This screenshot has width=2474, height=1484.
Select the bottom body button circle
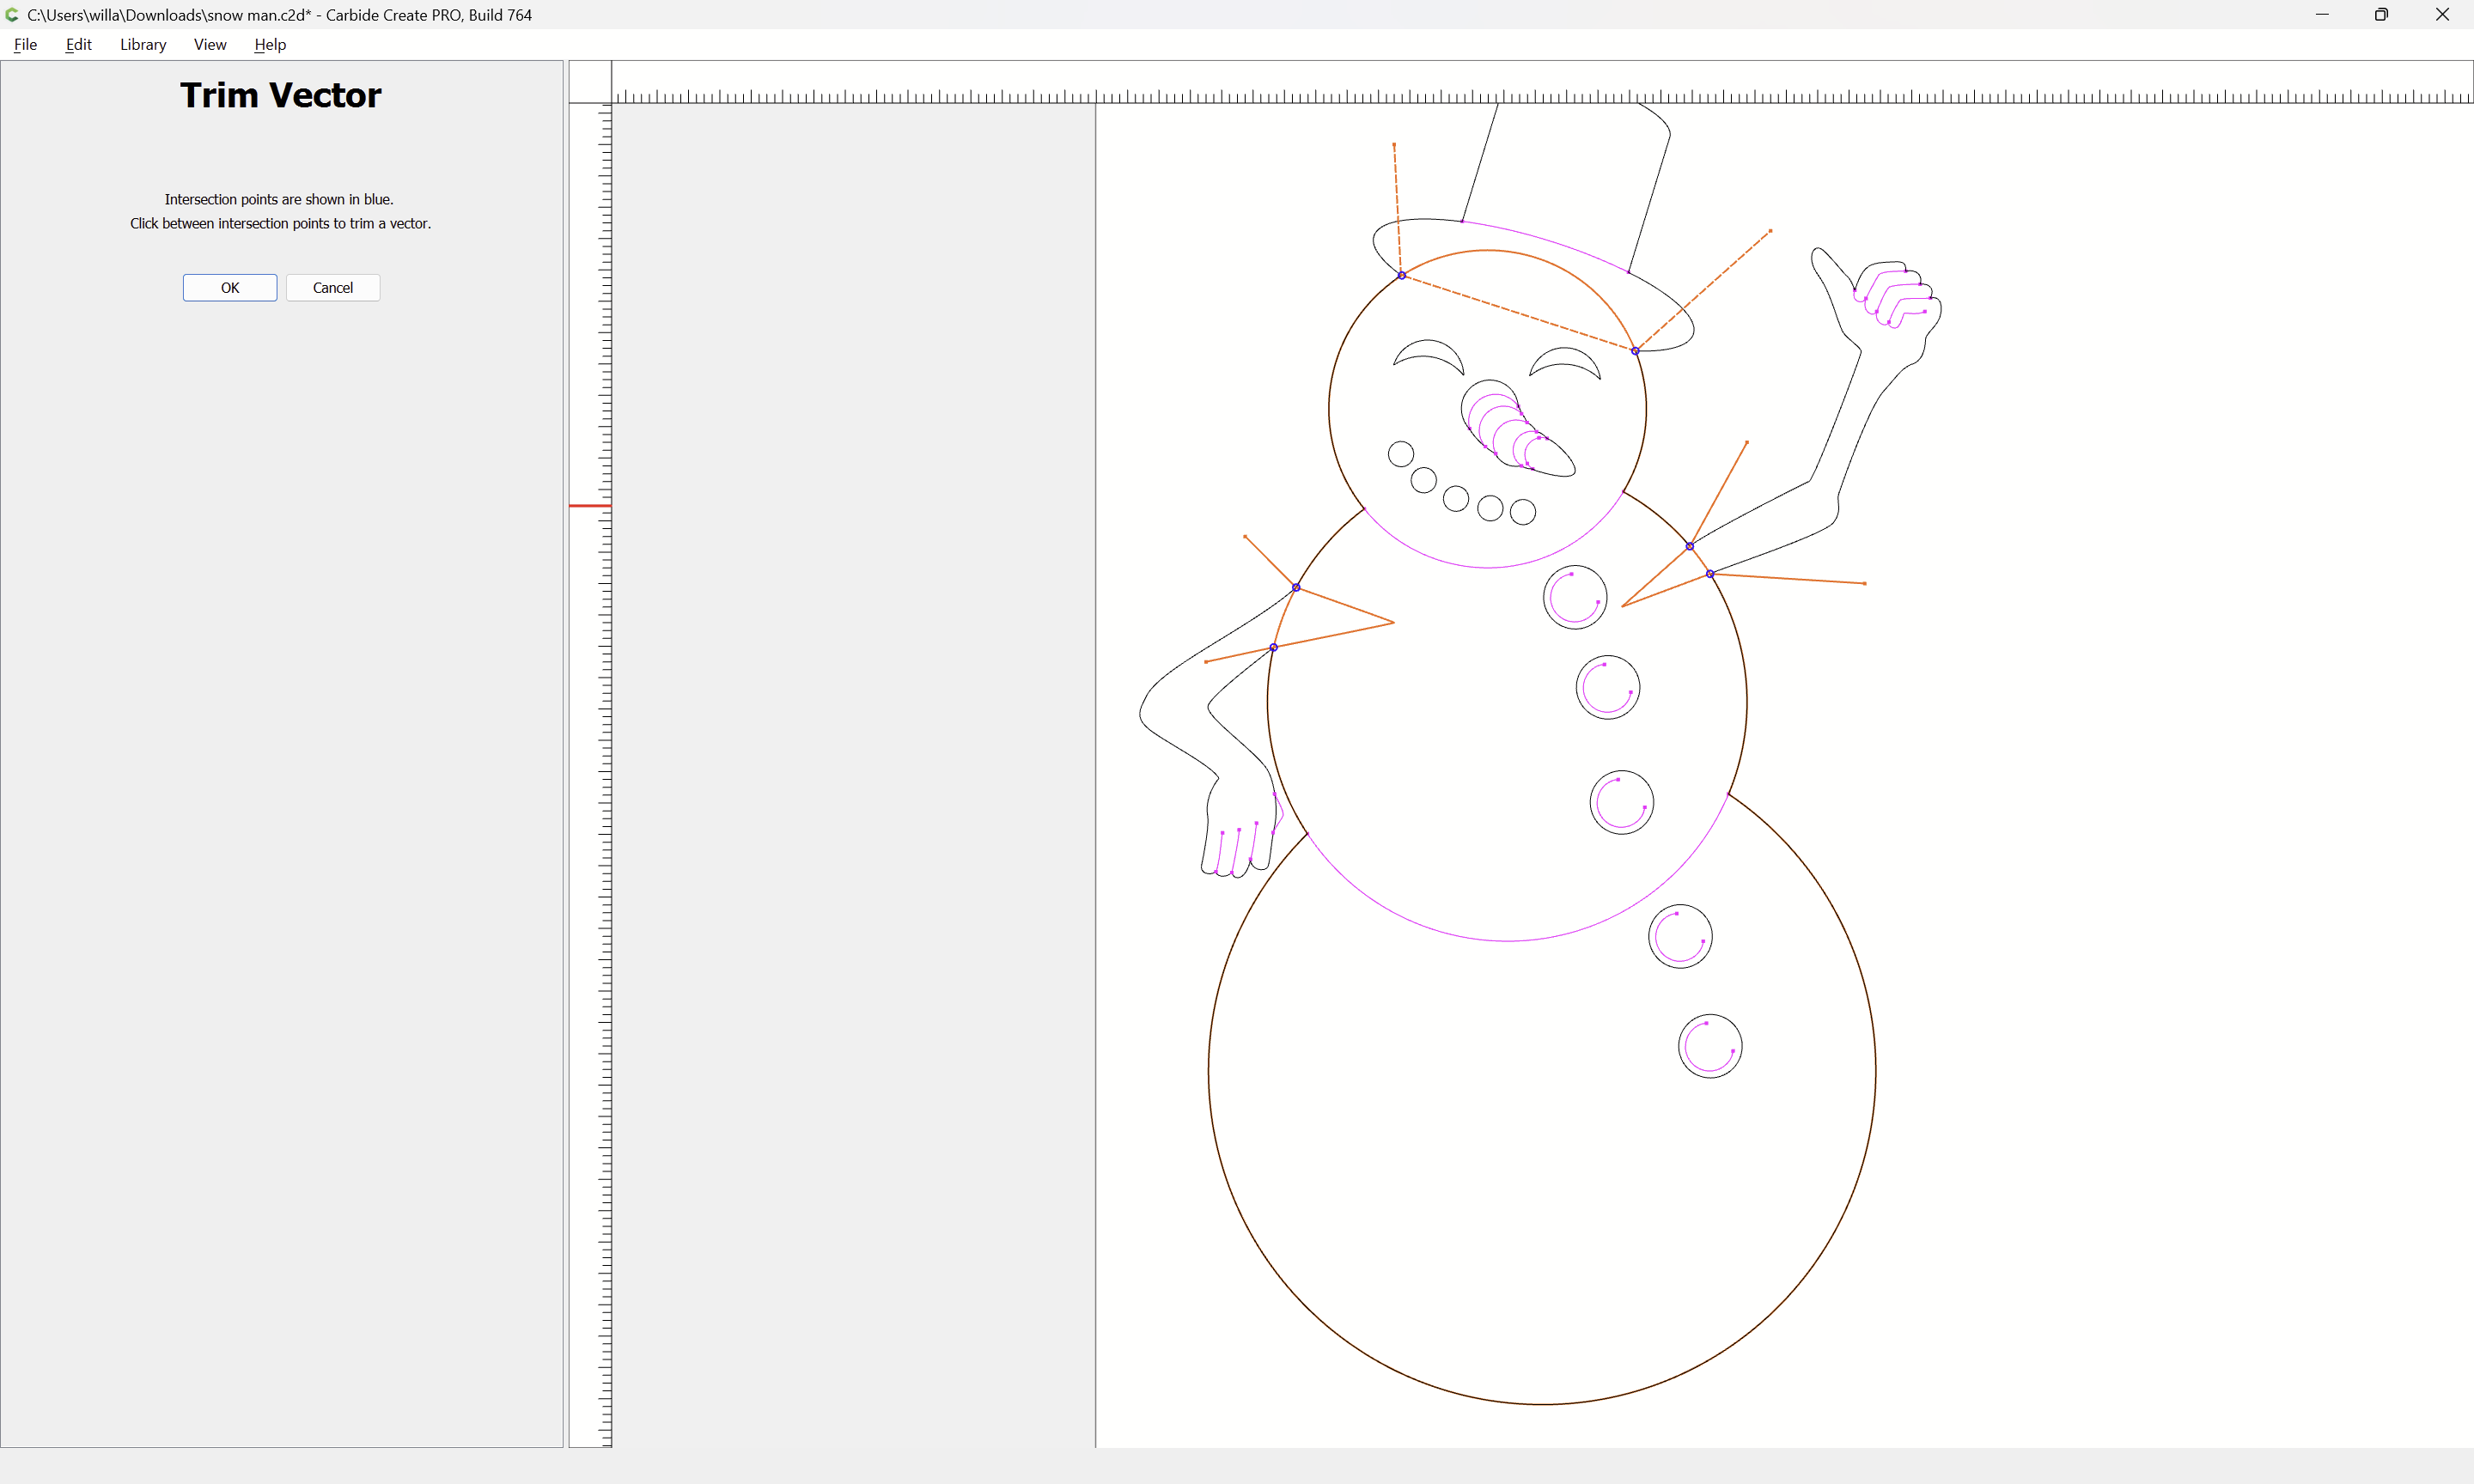pyautogui.click(x=1710, y=1047)
